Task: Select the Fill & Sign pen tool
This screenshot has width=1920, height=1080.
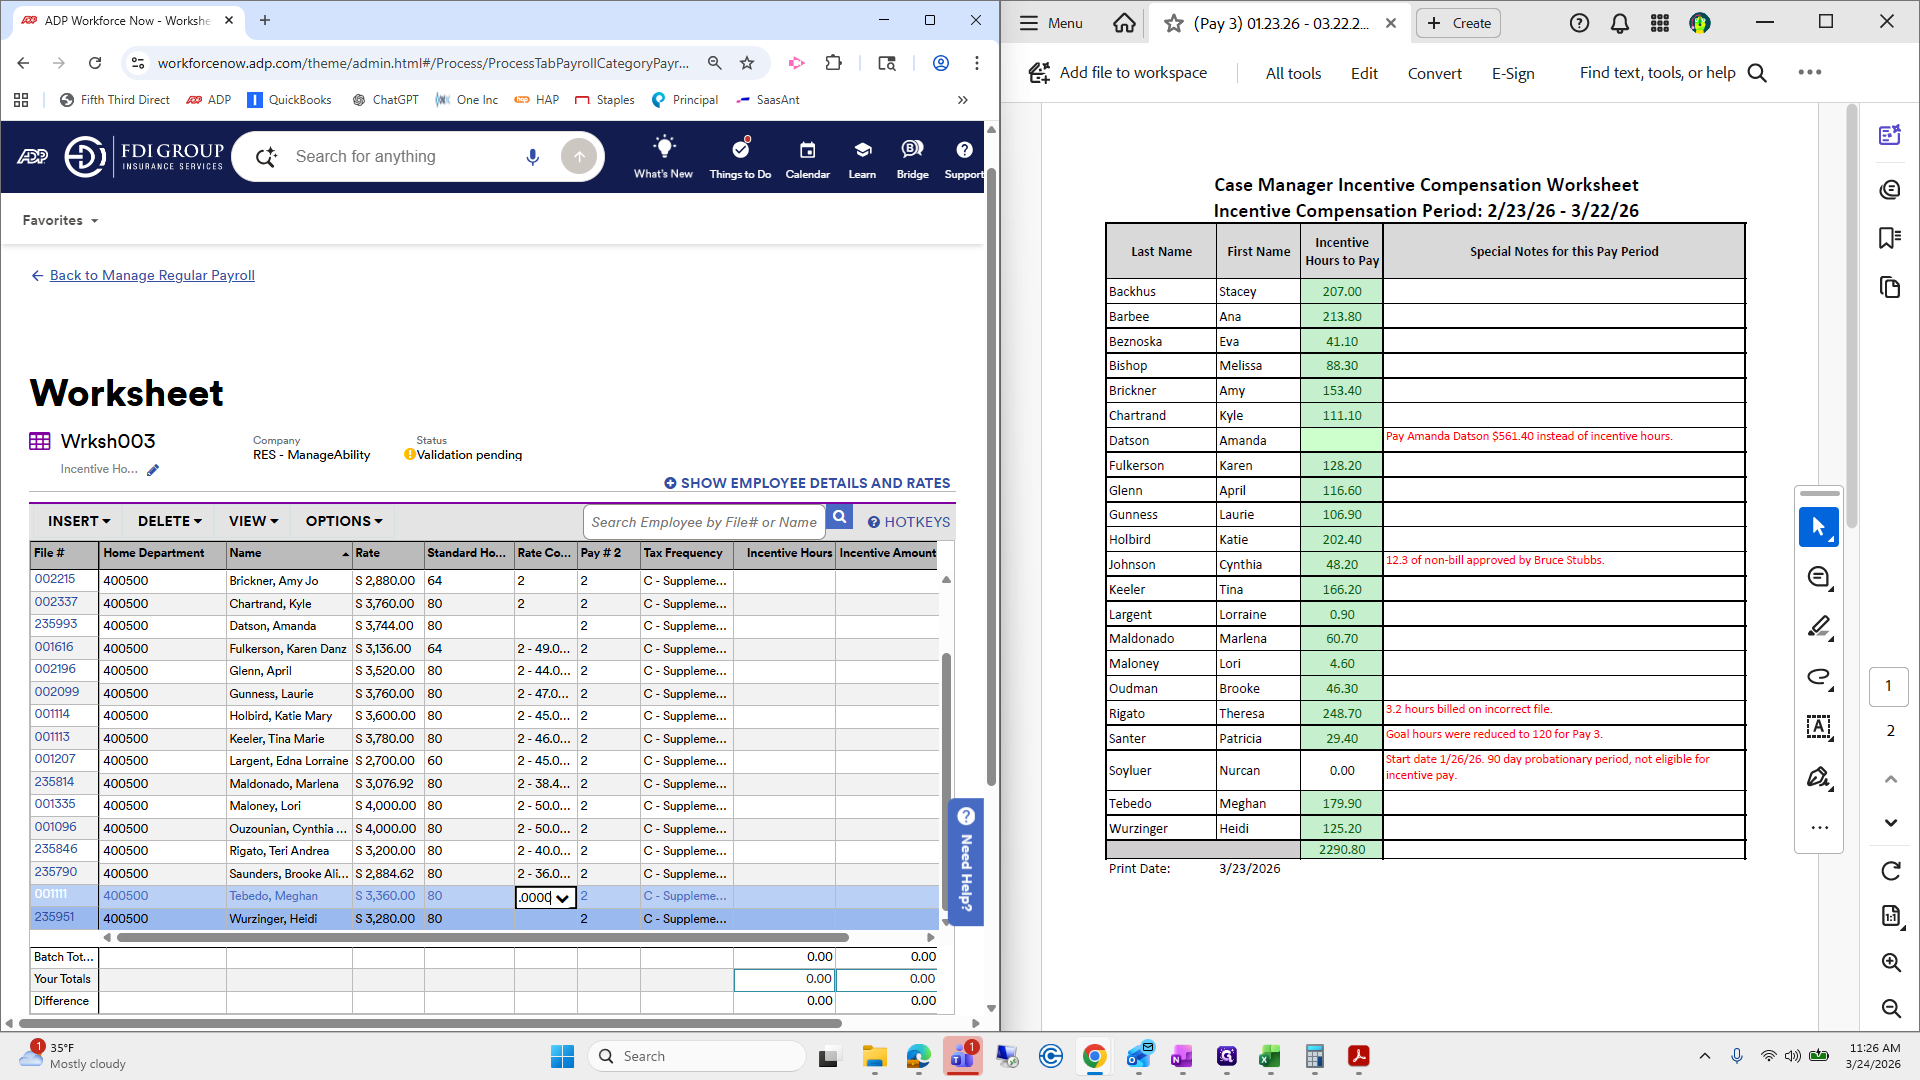Action: click(x=1819, y=778)
